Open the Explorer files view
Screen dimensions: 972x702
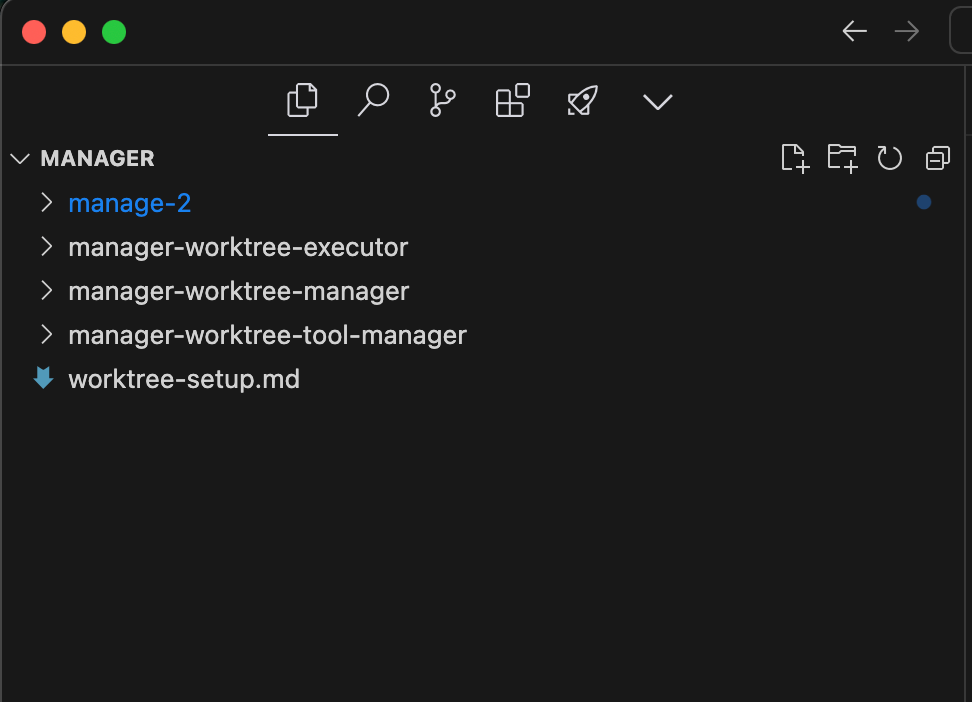303,100
